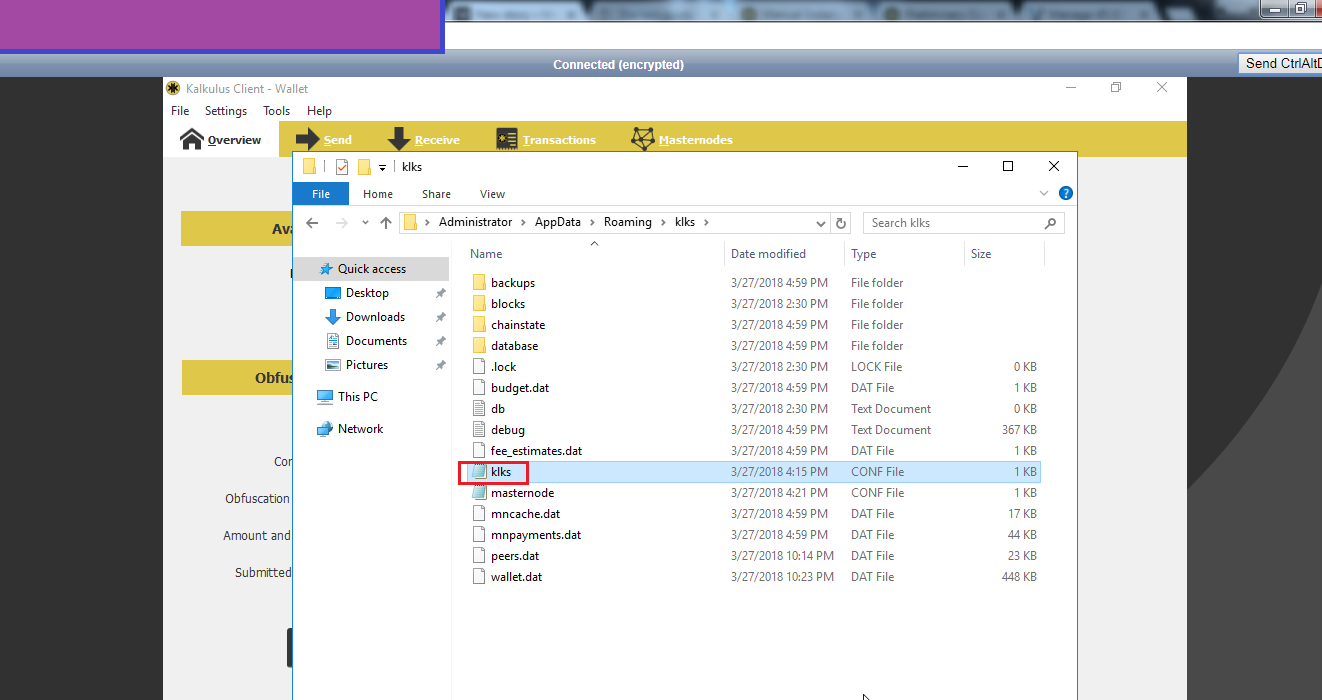The height and width of the screenshot is (700, 1322).
Task: Open recent locations dropdown arrow
Action: coord(365,223)
